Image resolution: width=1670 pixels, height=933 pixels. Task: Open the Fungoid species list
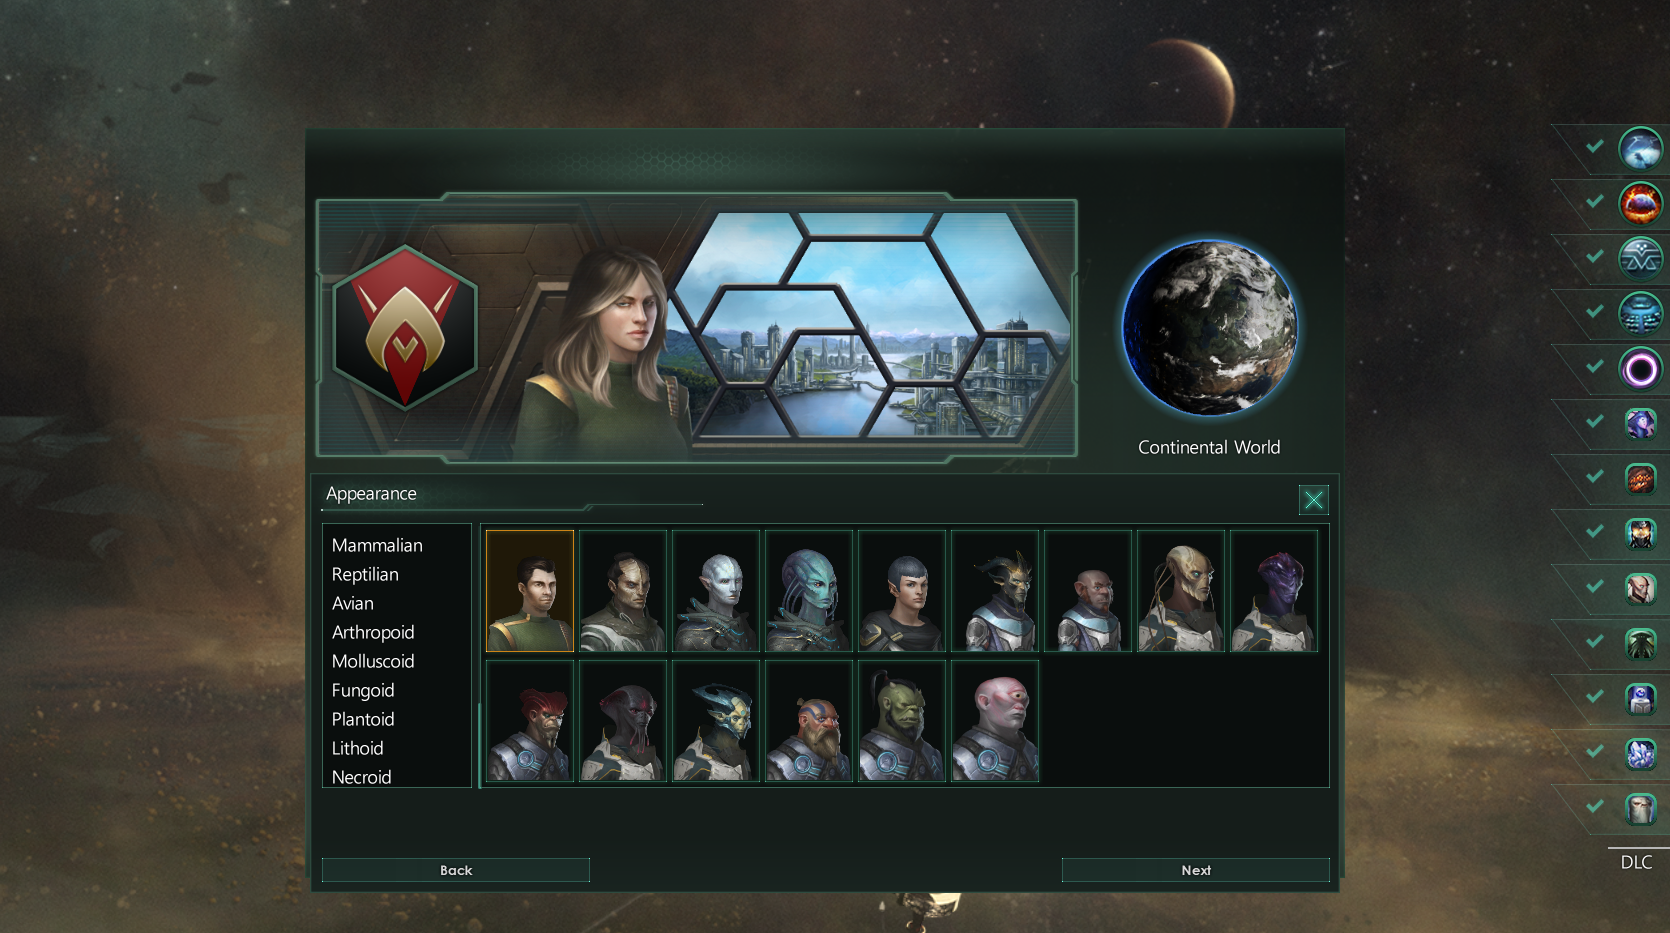click(x=363, y=690)
